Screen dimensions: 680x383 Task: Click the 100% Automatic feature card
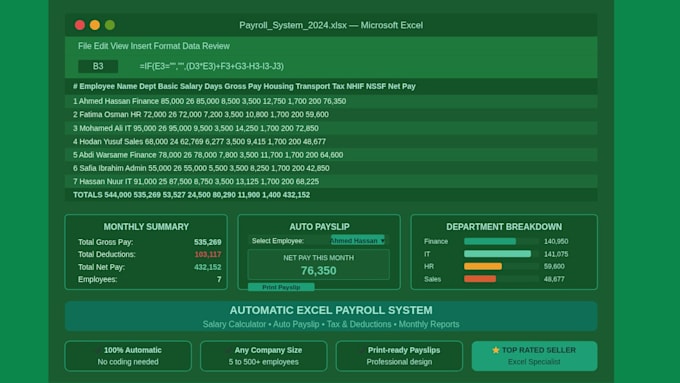point(128,356)
